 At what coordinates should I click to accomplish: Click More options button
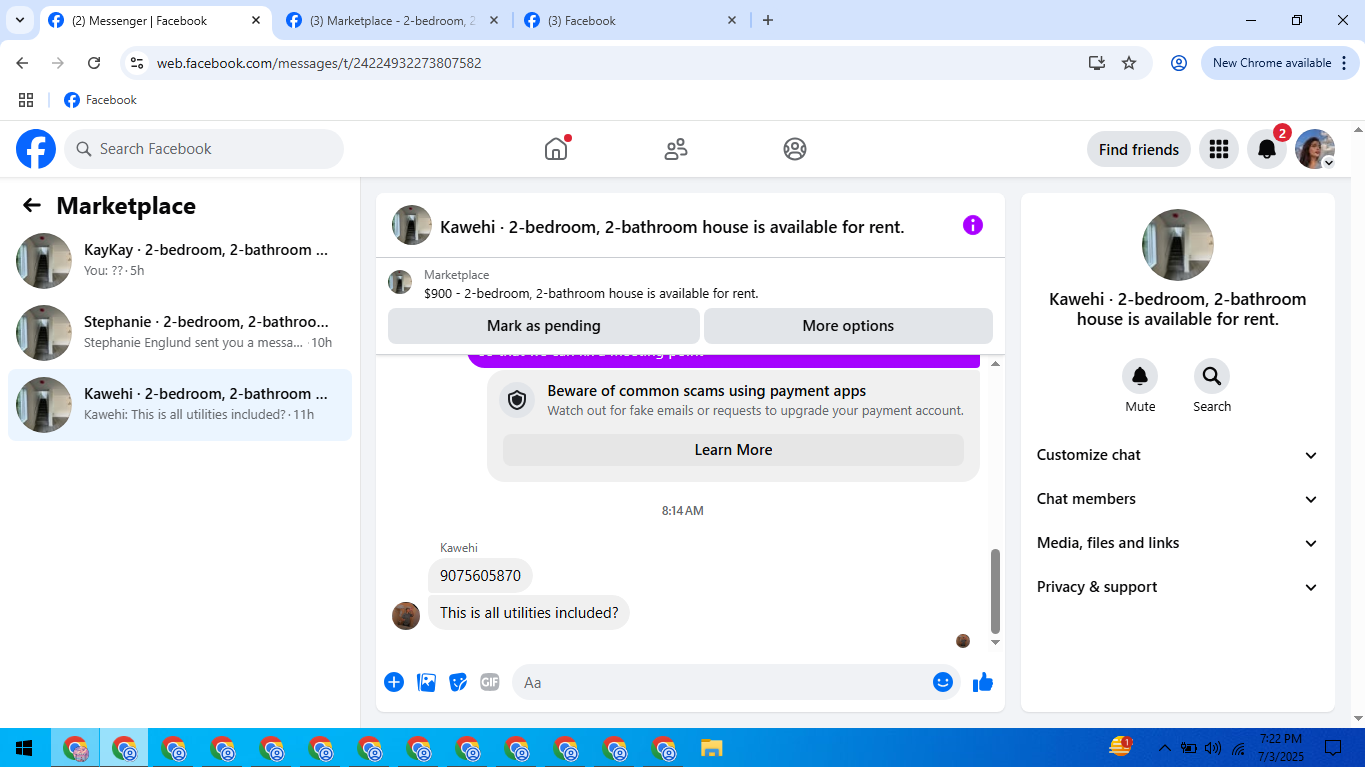848,326
